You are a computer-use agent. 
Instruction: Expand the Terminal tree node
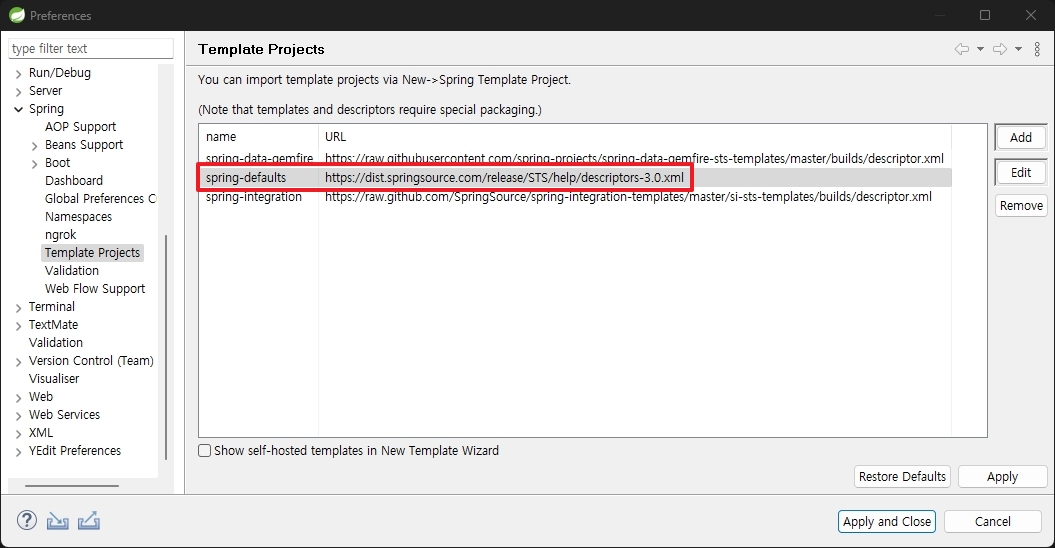19,308
